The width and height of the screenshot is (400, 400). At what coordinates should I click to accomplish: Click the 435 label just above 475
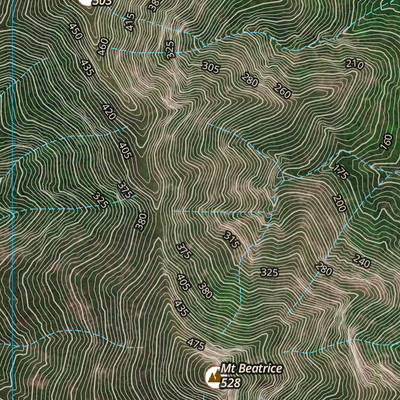(x=182, y=308)
